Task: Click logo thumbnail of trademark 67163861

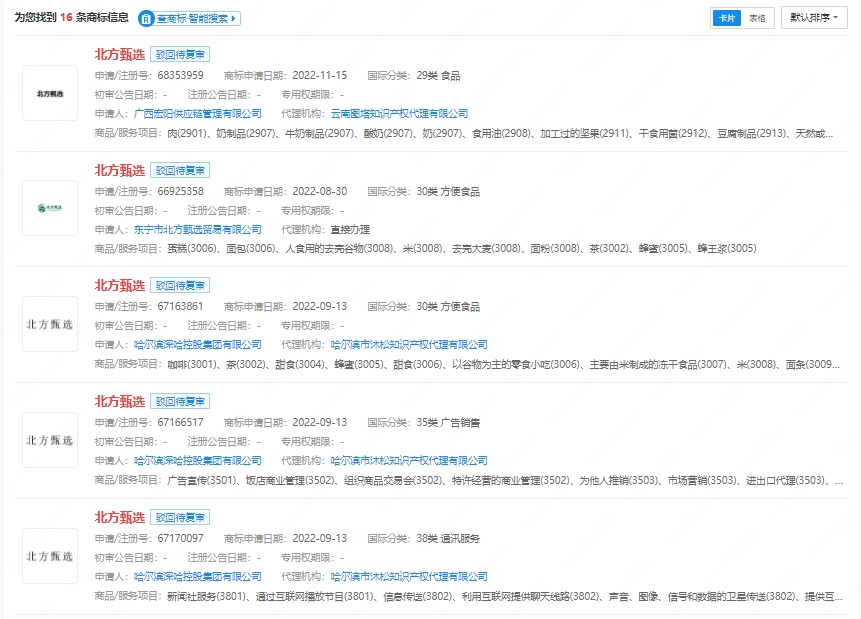Action: click(x=49, y=324)
